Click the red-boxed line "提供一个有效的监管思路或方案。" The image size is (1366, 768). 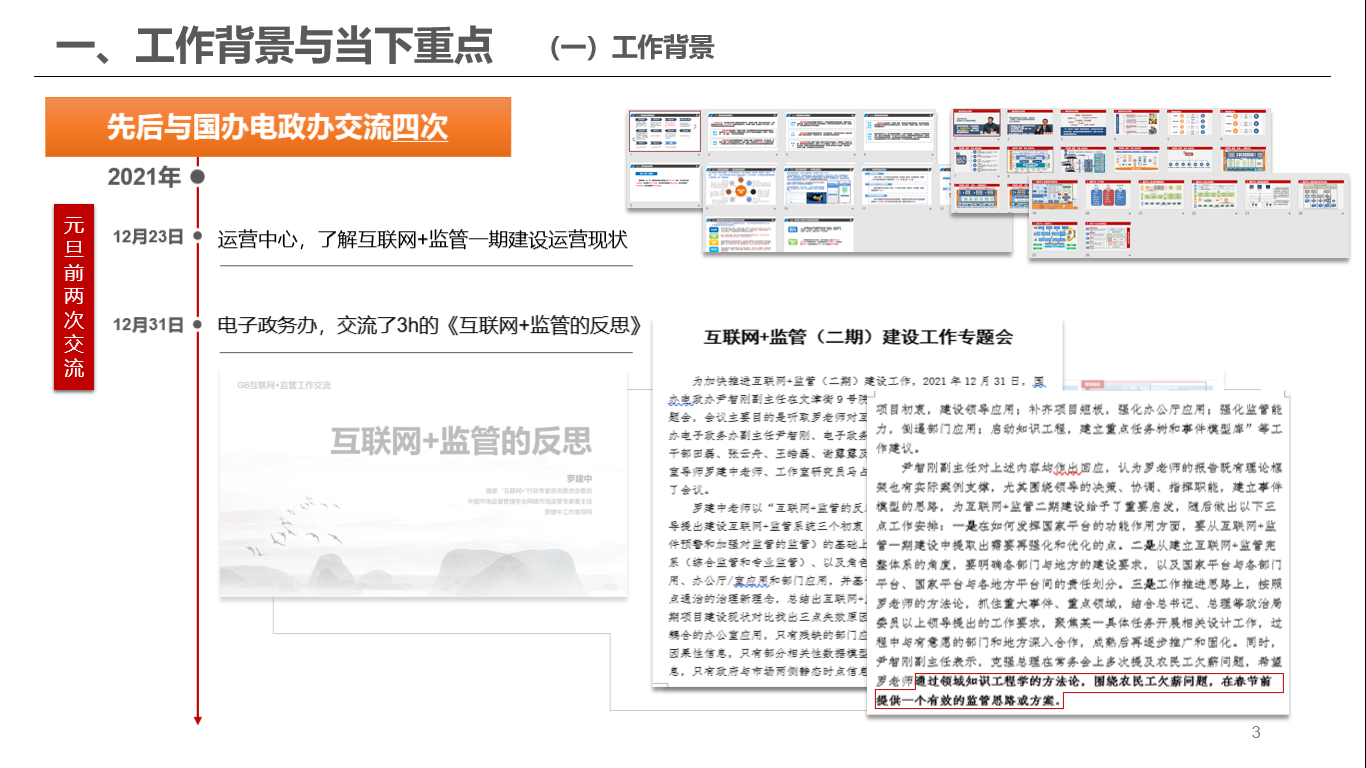coord(969,700)
